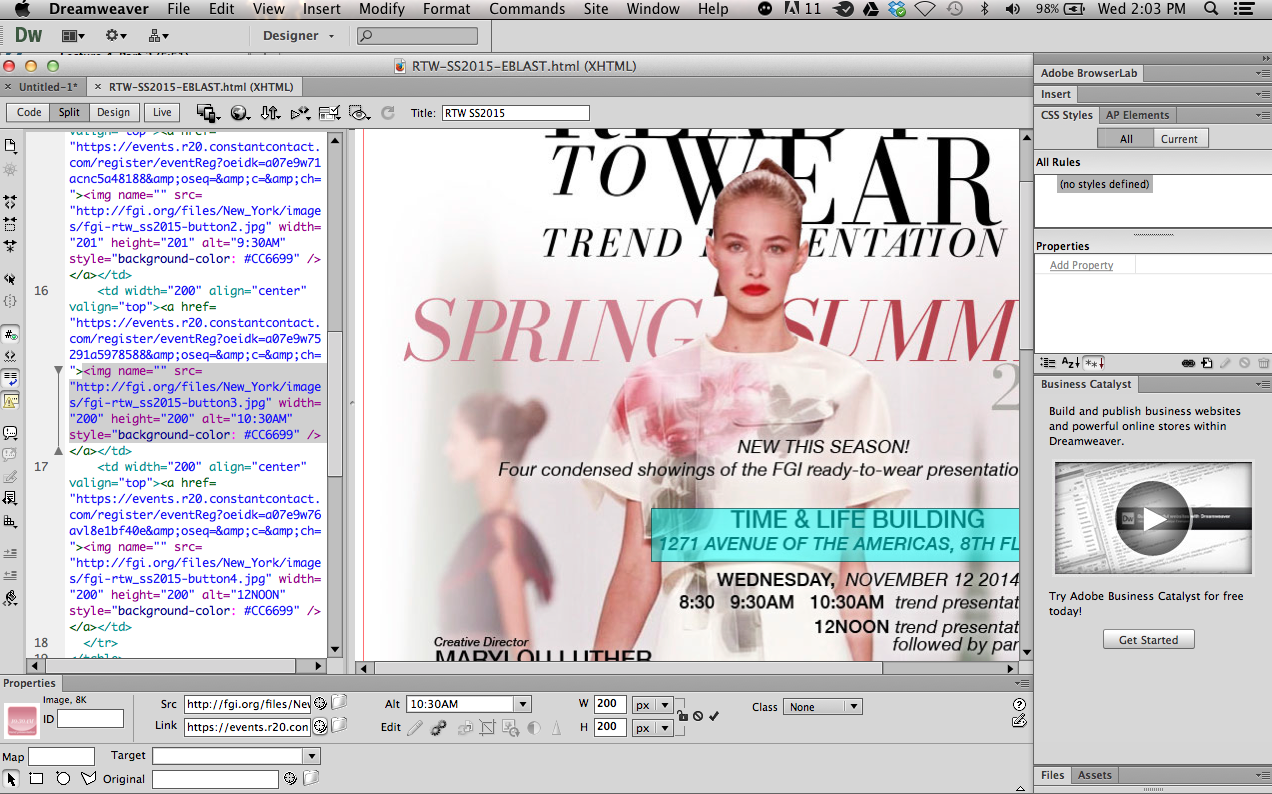Toggle Highlight Invalid Code icon
The height and width of the screenshot is (794, 1272).
[11, 355]
